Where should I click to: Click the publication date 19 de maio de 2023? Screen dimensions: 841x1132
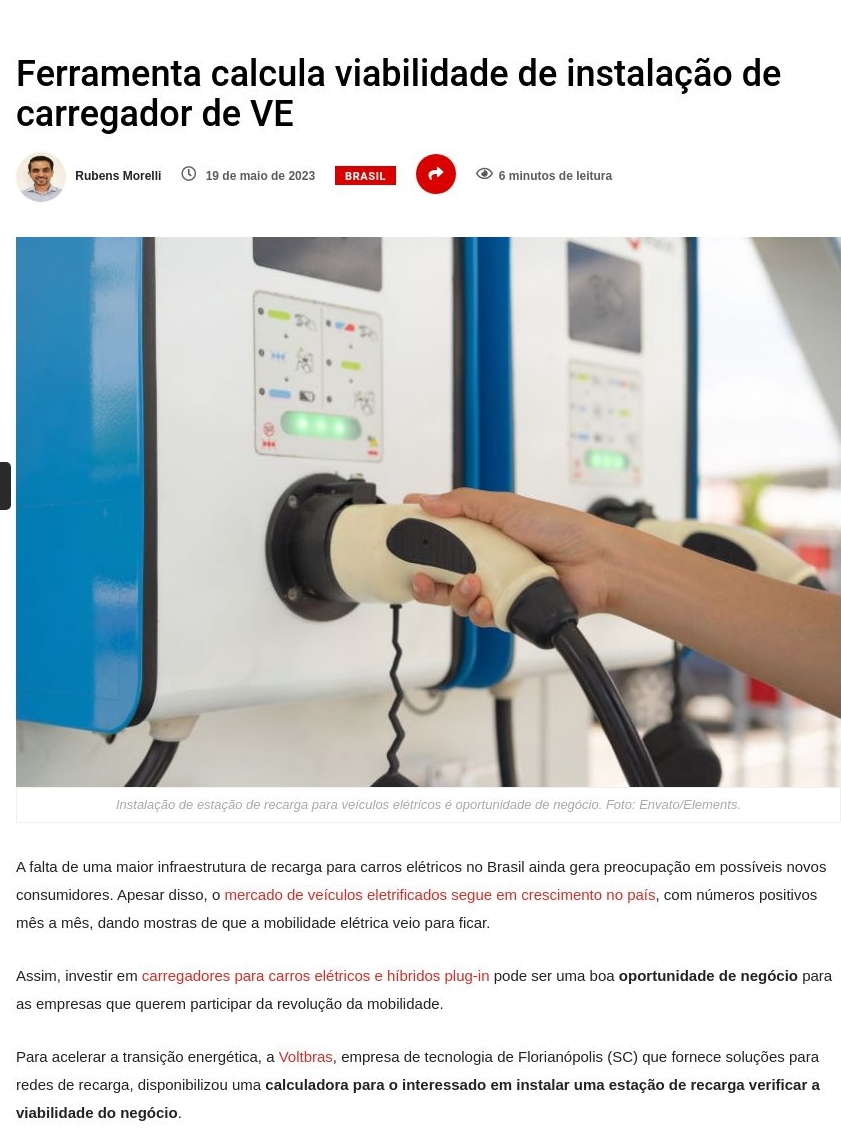point(260,175)
